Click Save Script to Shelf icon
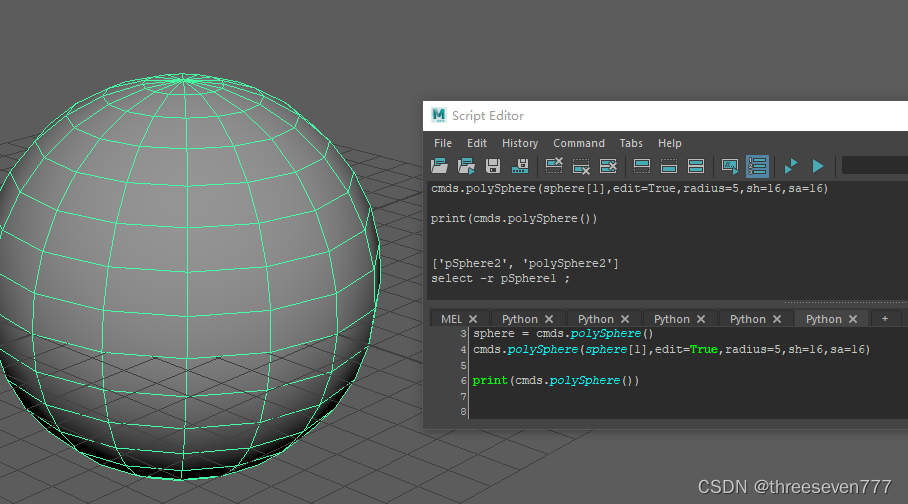The width and height of the screenshot is (908, 504). (x=520, y=166)
